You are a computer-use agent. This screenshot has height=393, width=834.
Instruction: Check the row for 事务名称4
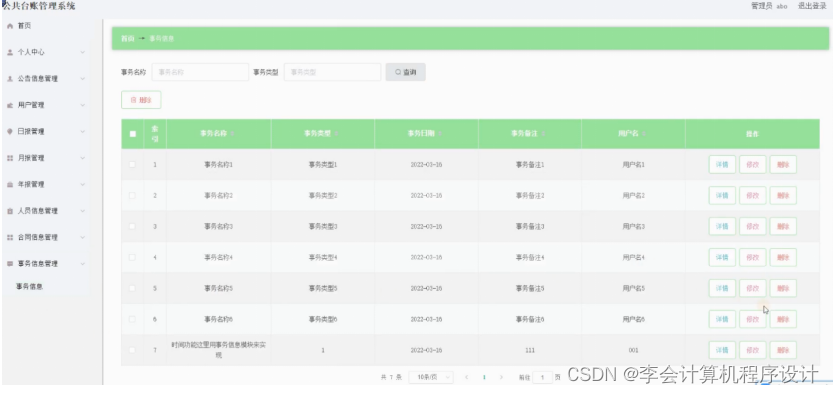[132, 257]
